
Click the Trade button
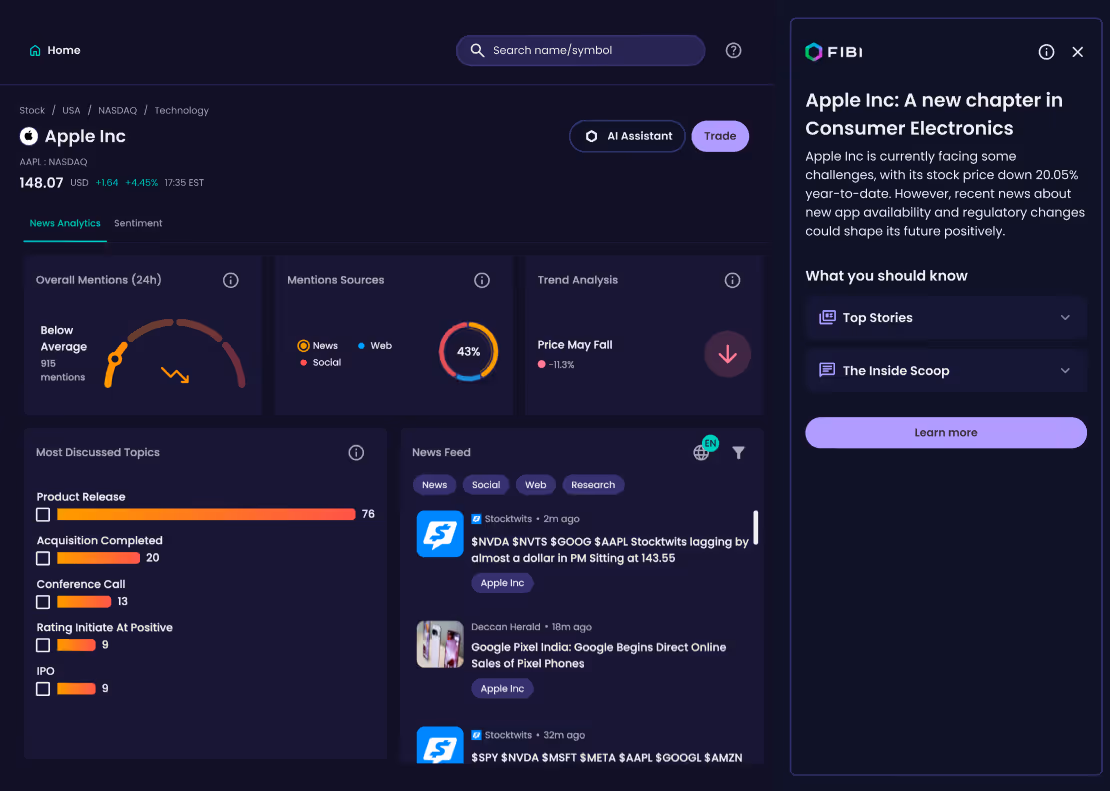[x=720, y=136]
